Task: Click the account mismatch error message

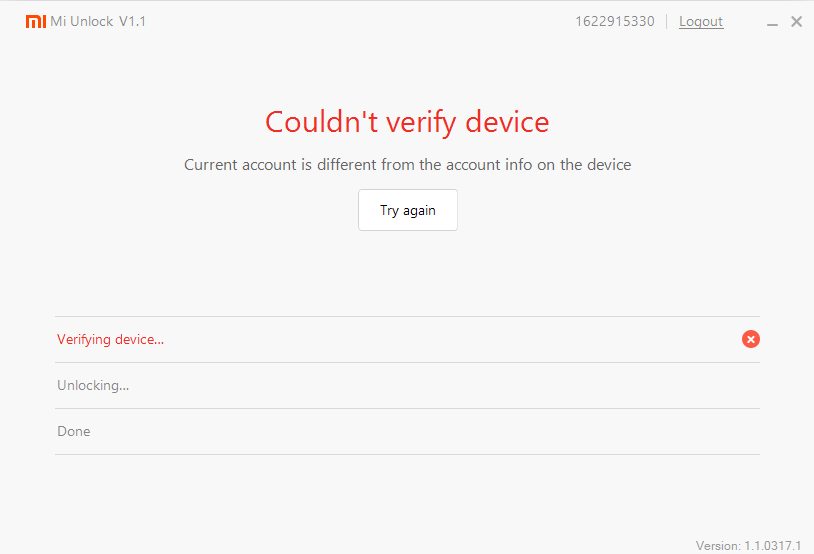Action: click(407, 164)
